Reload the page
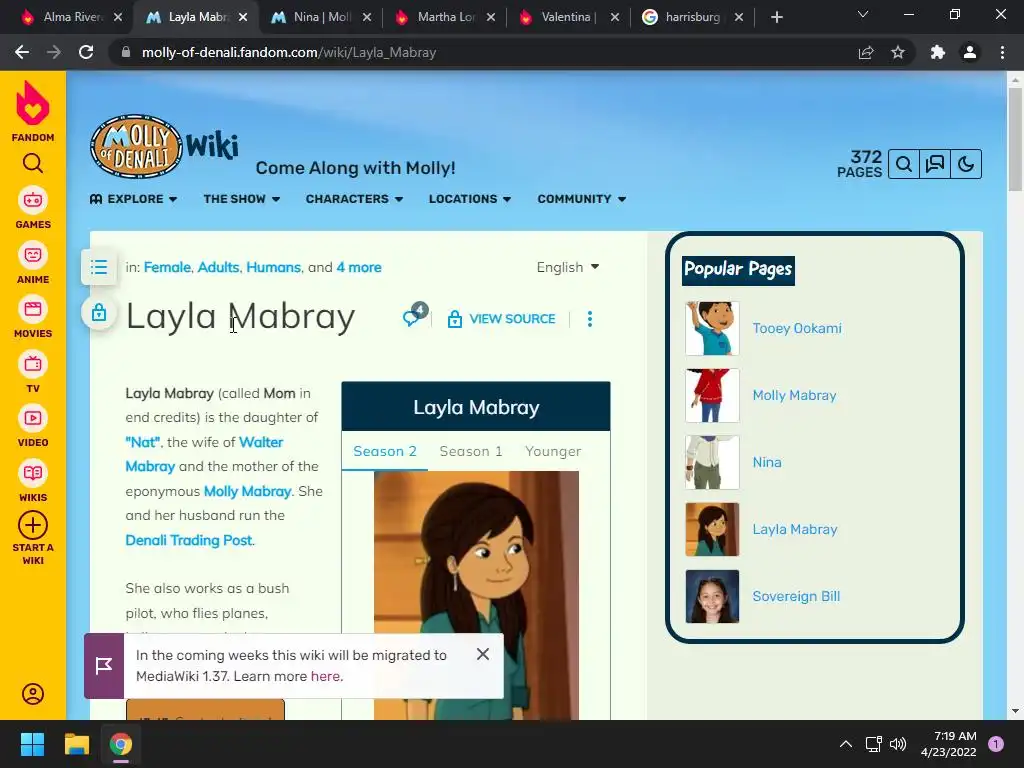The width and height of the screenshot is (1024, 768). pos(86,52)
